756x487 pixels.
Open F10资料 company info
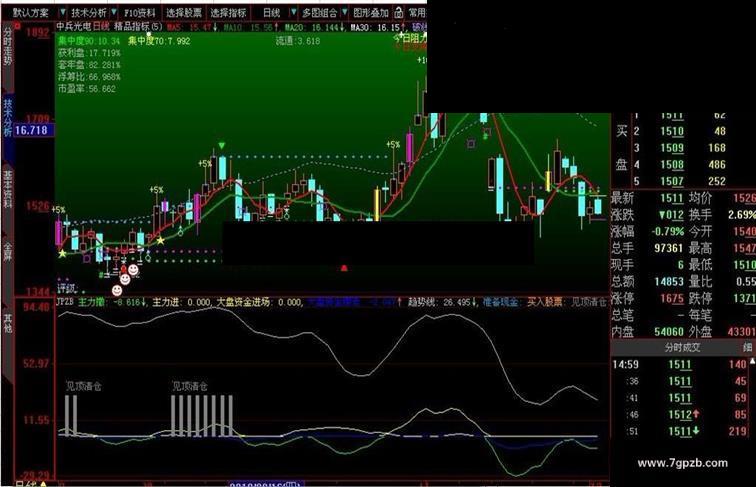[x=140, y=13]
